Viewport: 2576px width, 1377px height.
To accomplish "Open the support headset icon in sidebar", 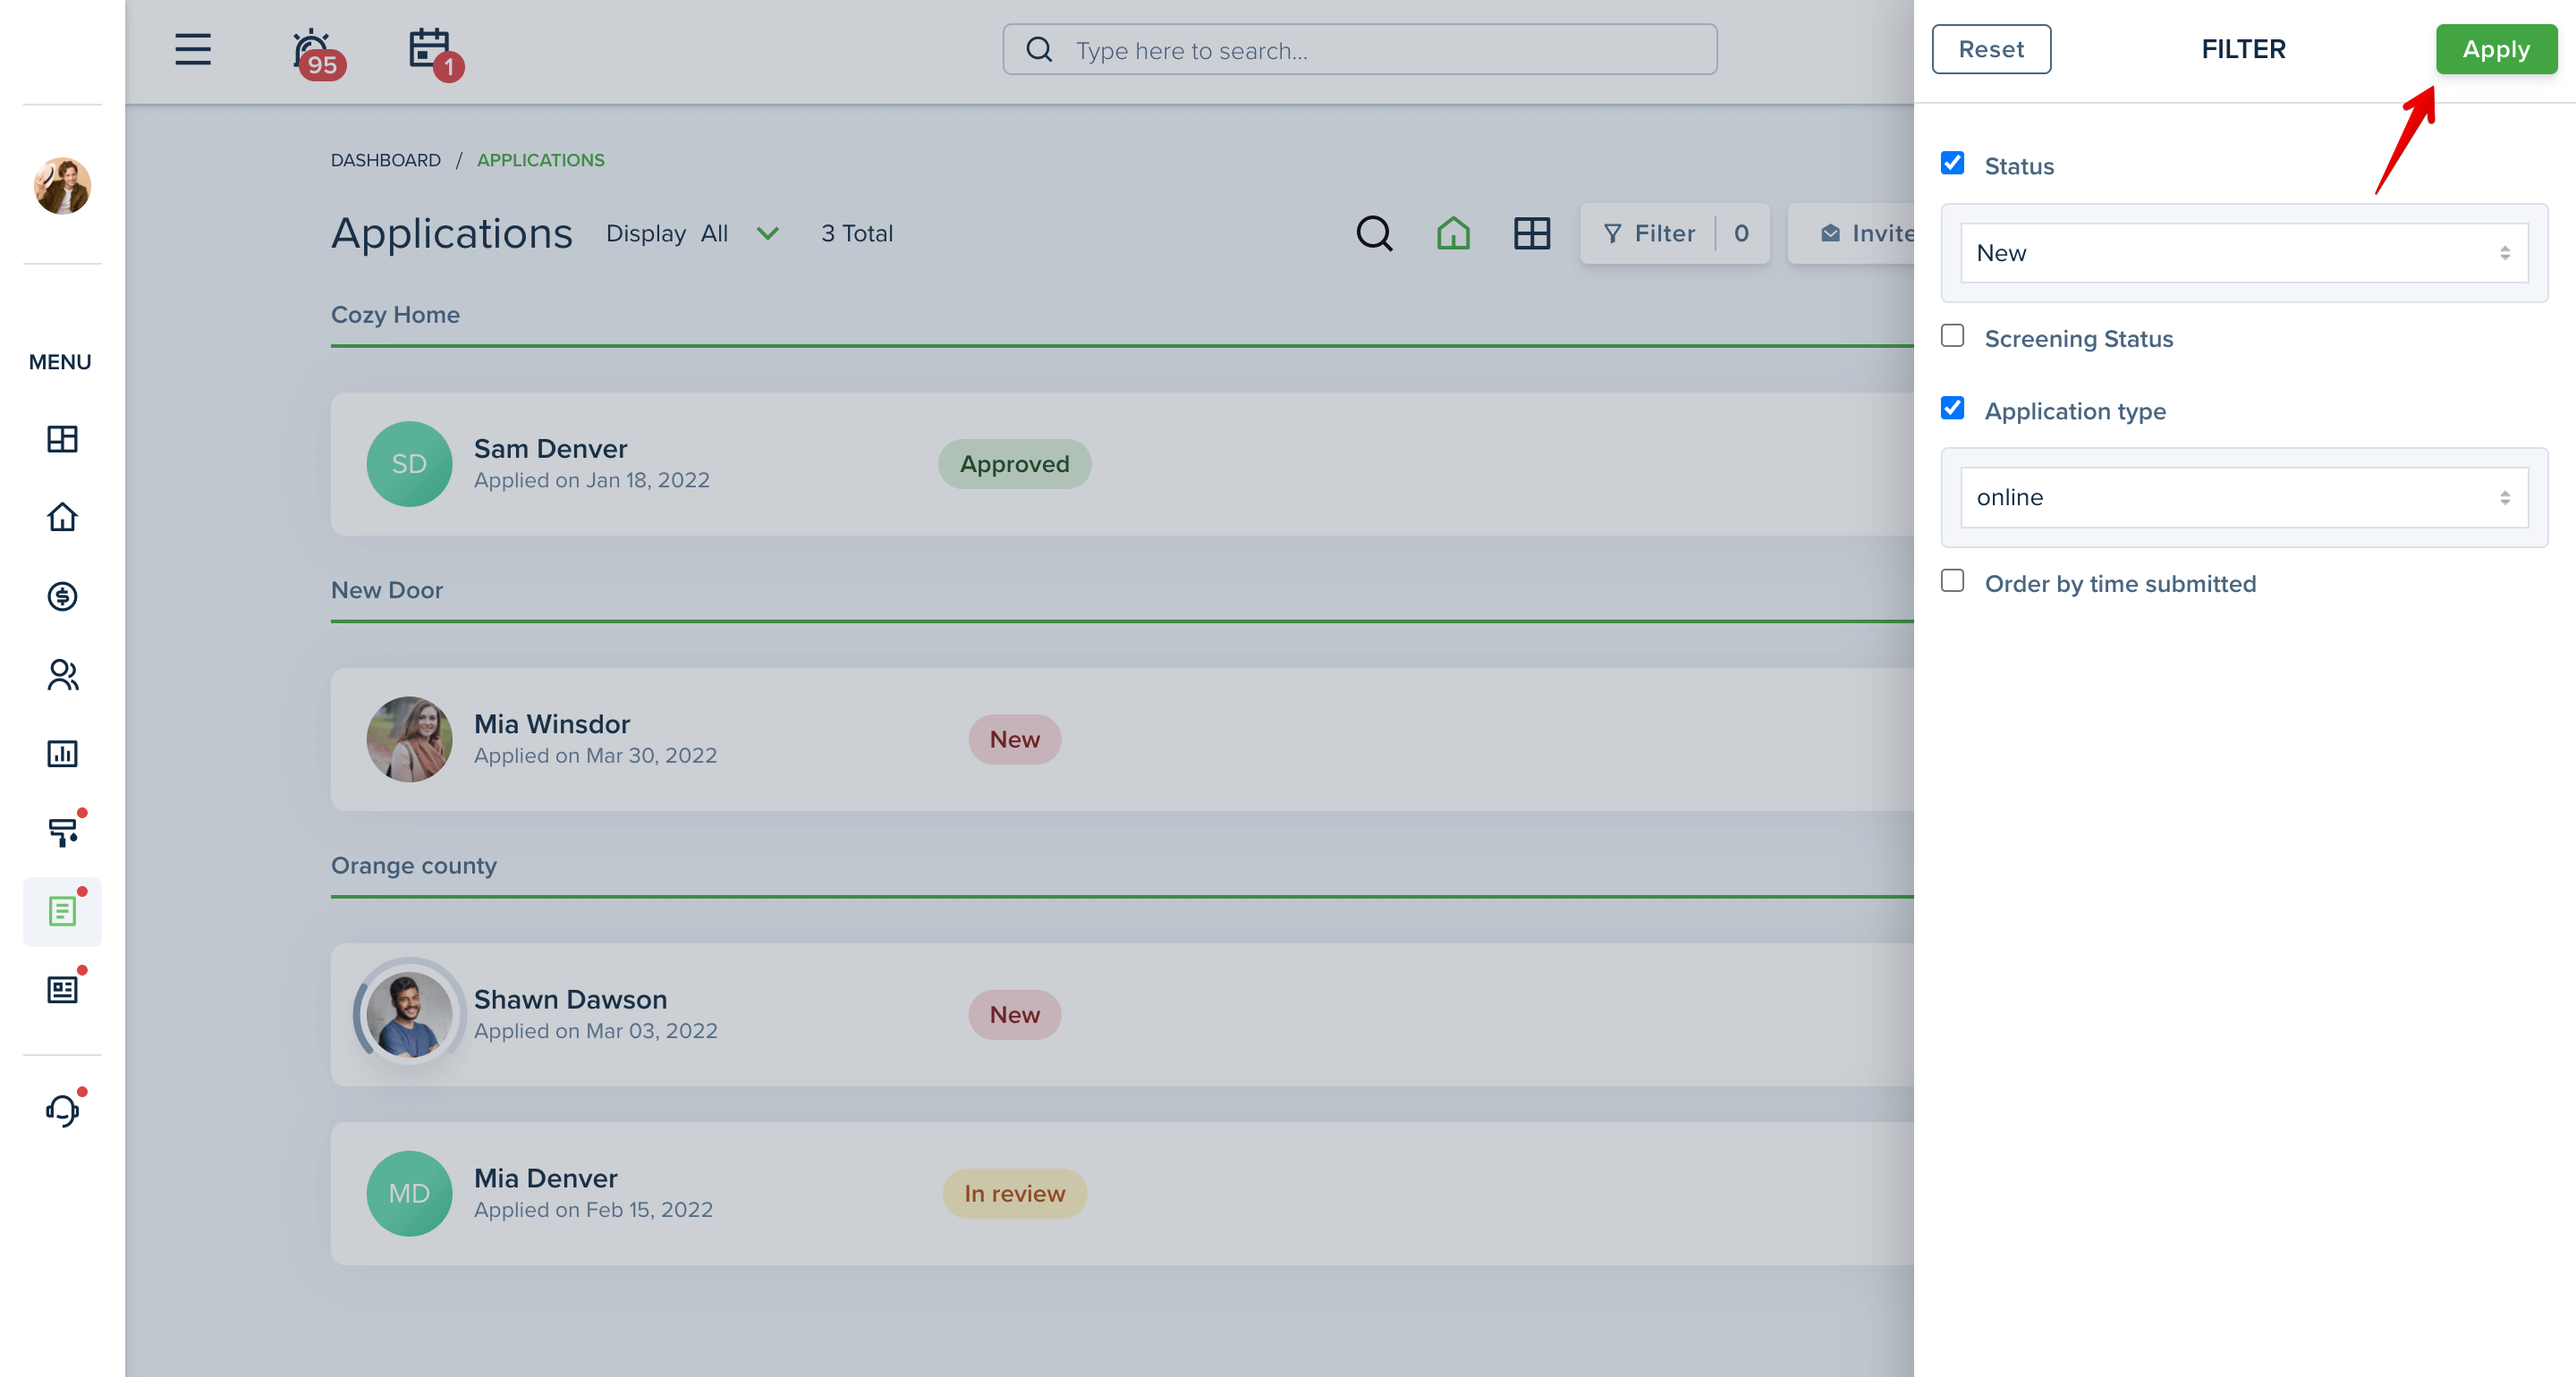I will [62, 1110].
